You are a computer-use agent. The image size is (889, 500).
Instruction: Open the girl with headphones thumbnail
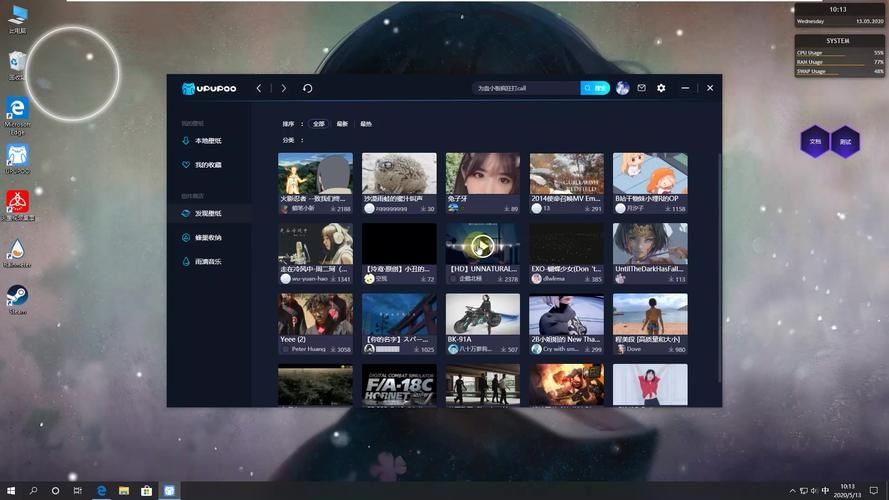pyautogui.click(x=315, y=244)
